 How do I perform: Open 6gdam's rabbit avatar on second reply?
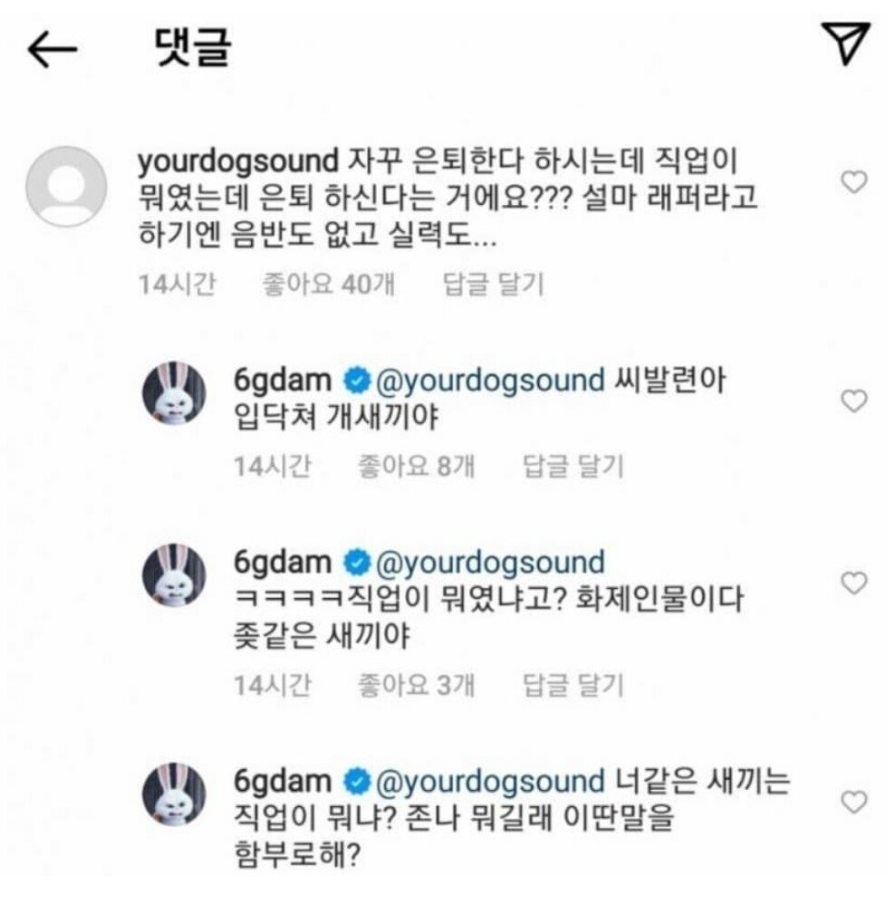coord(174,575)
